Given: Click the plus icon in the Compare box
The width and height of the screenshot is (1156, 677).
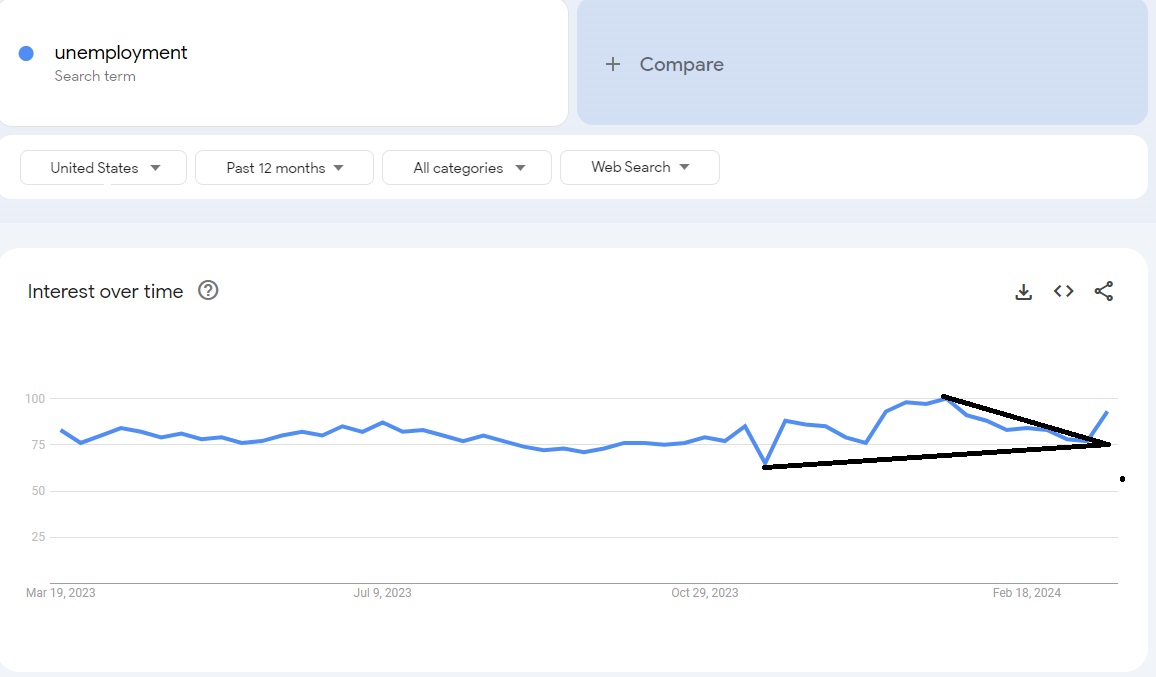Looking at the screenshot, I should (x=612, y=64).
